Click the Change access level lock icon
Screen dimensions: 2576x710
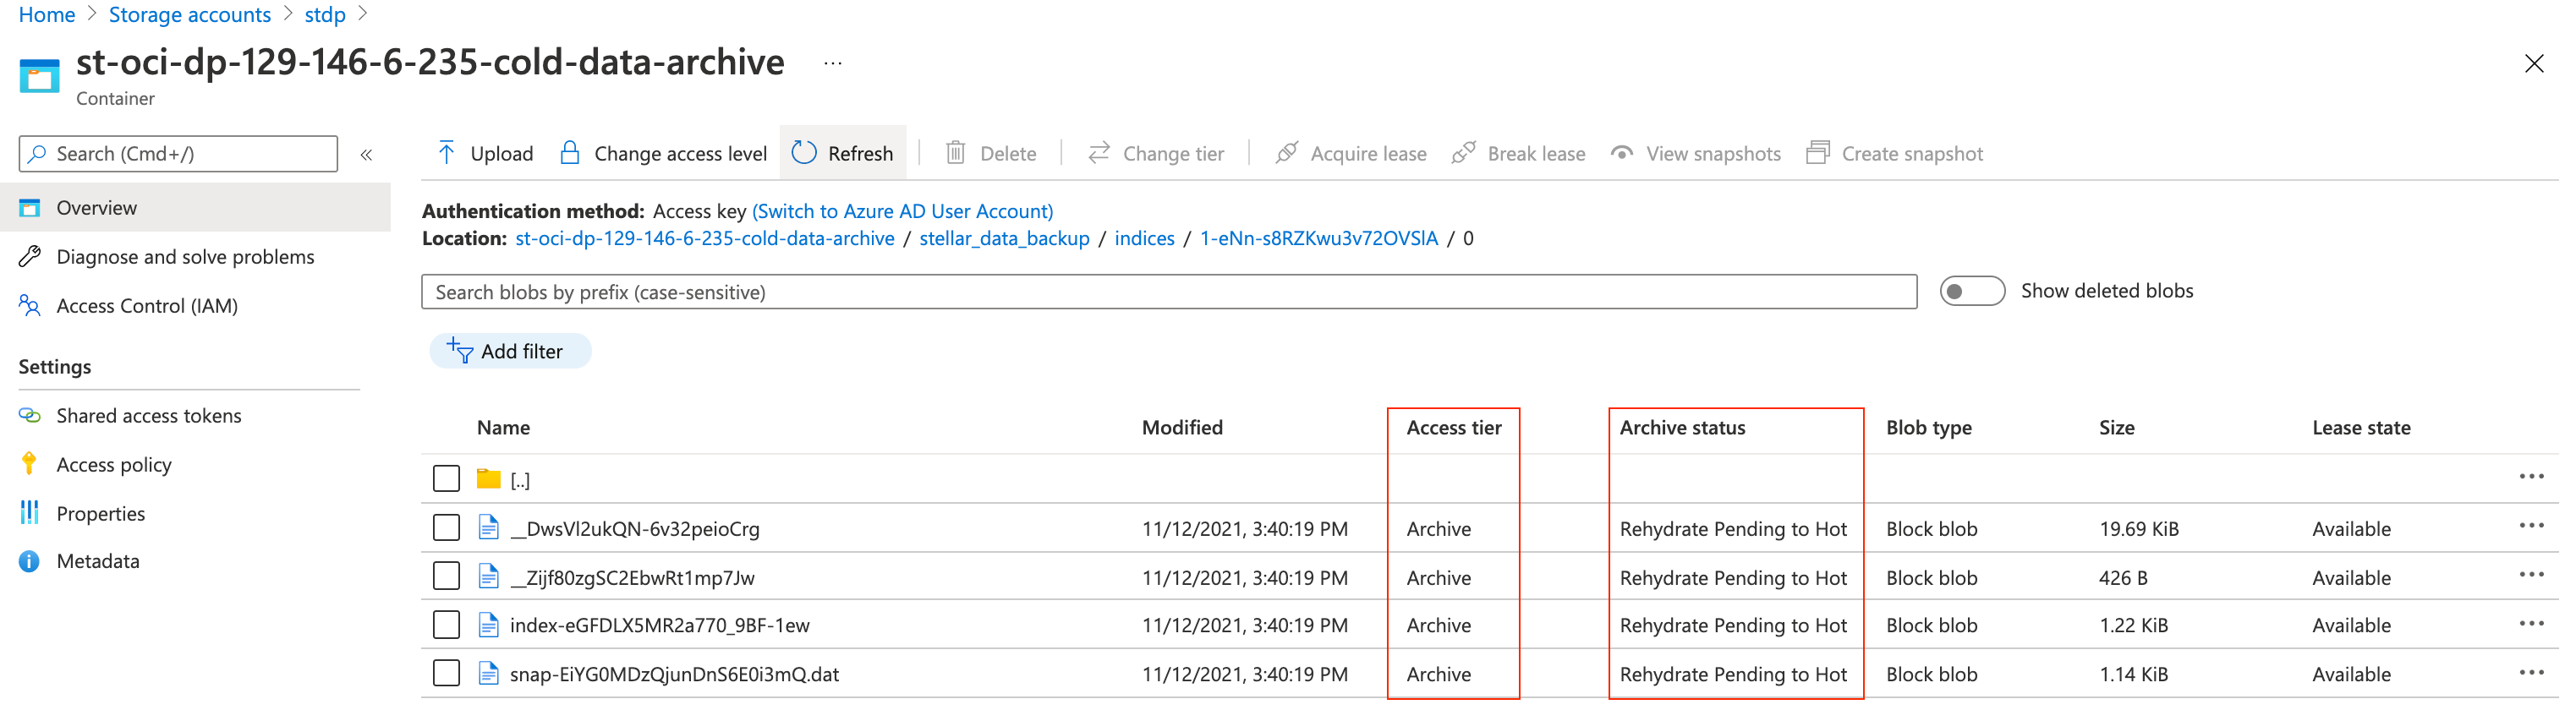(569, 153)
